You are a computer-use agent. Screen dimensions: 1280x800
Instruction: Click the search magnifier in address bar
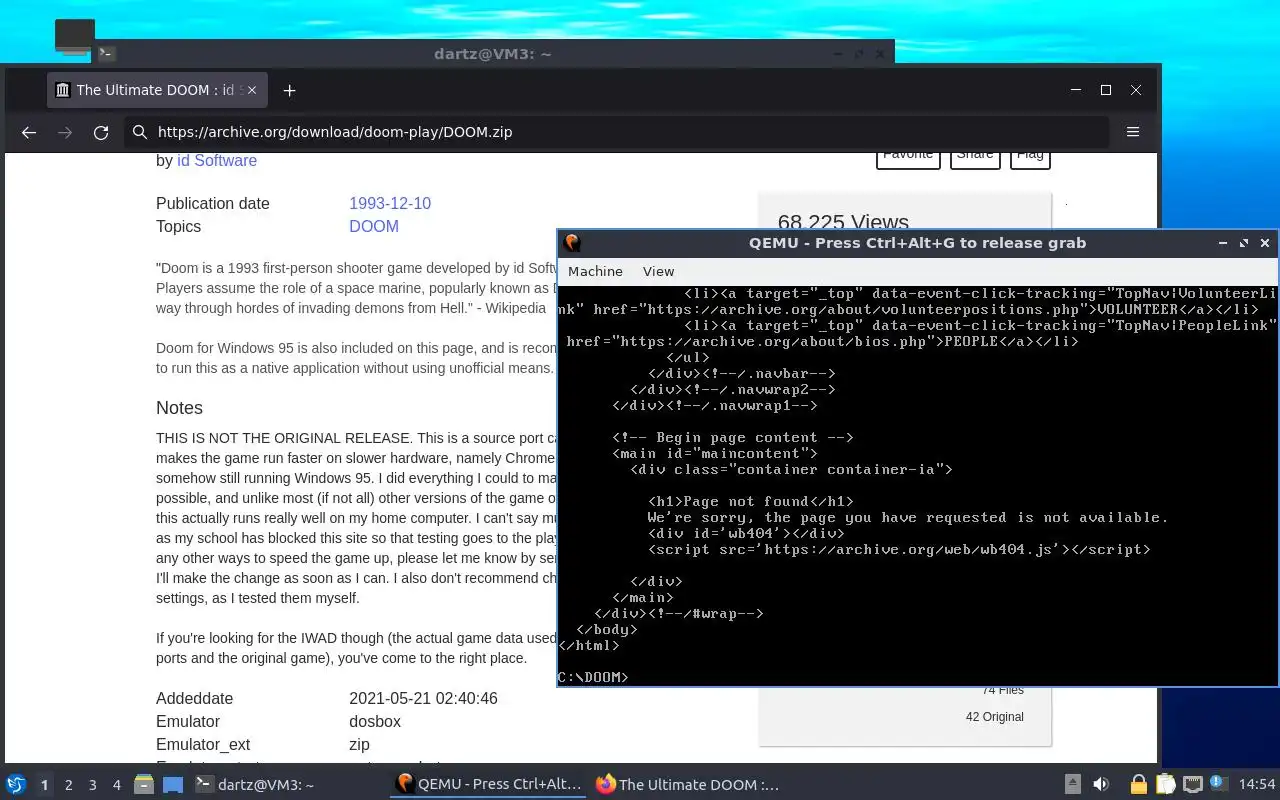coord(140,132)
